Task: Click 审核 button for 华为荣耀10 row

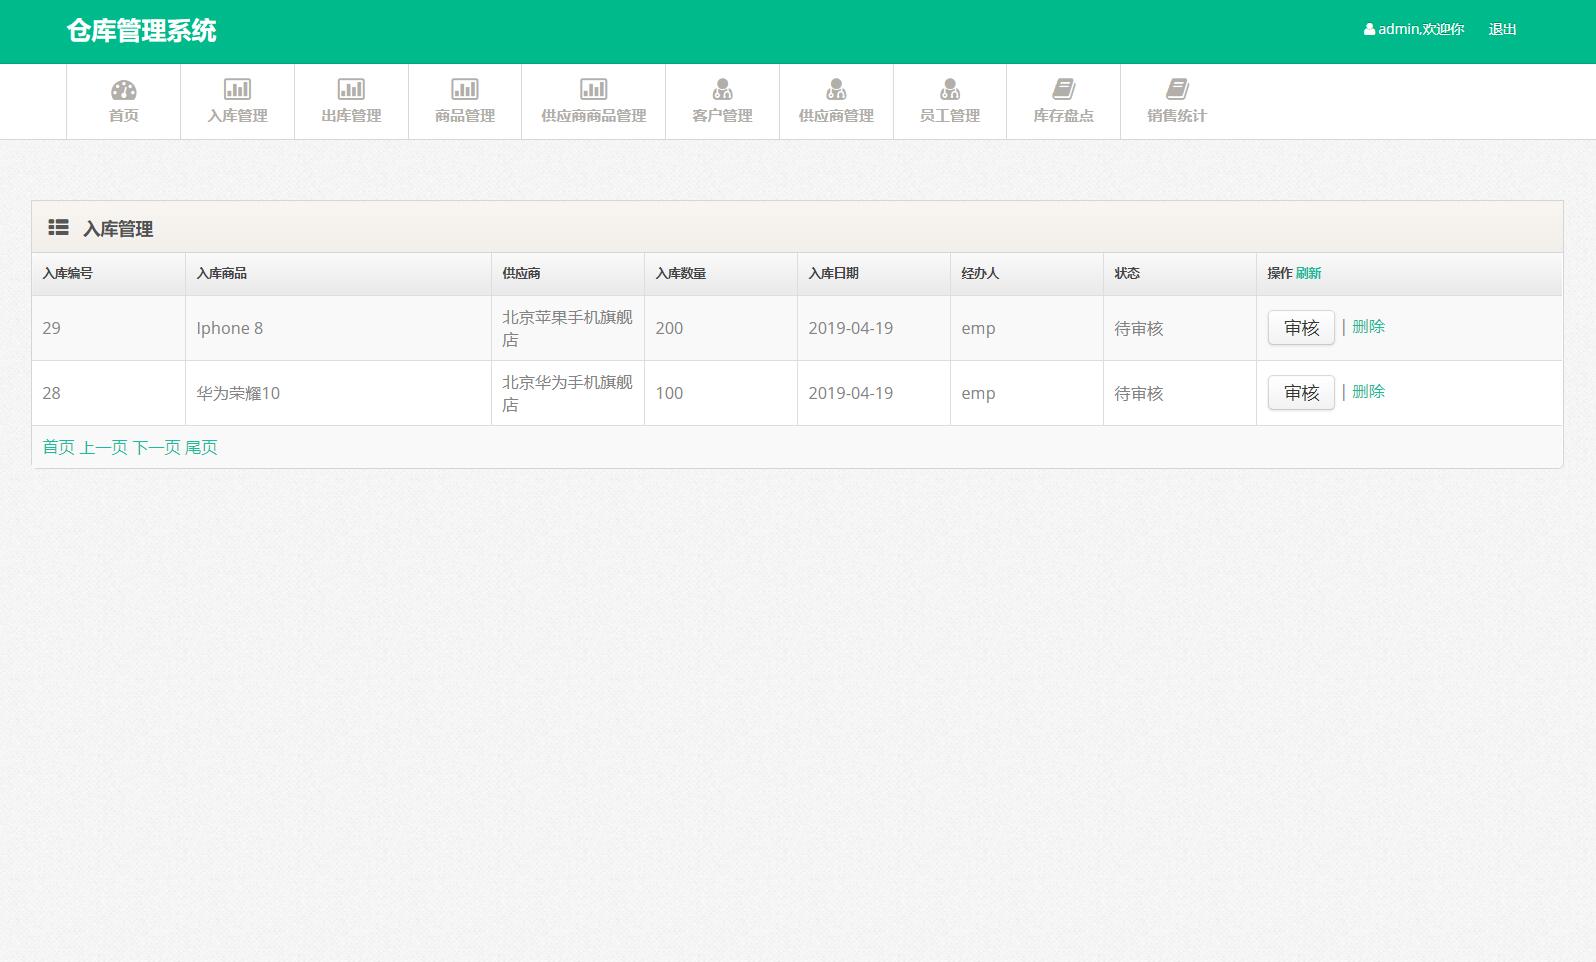Action: 1301,393
